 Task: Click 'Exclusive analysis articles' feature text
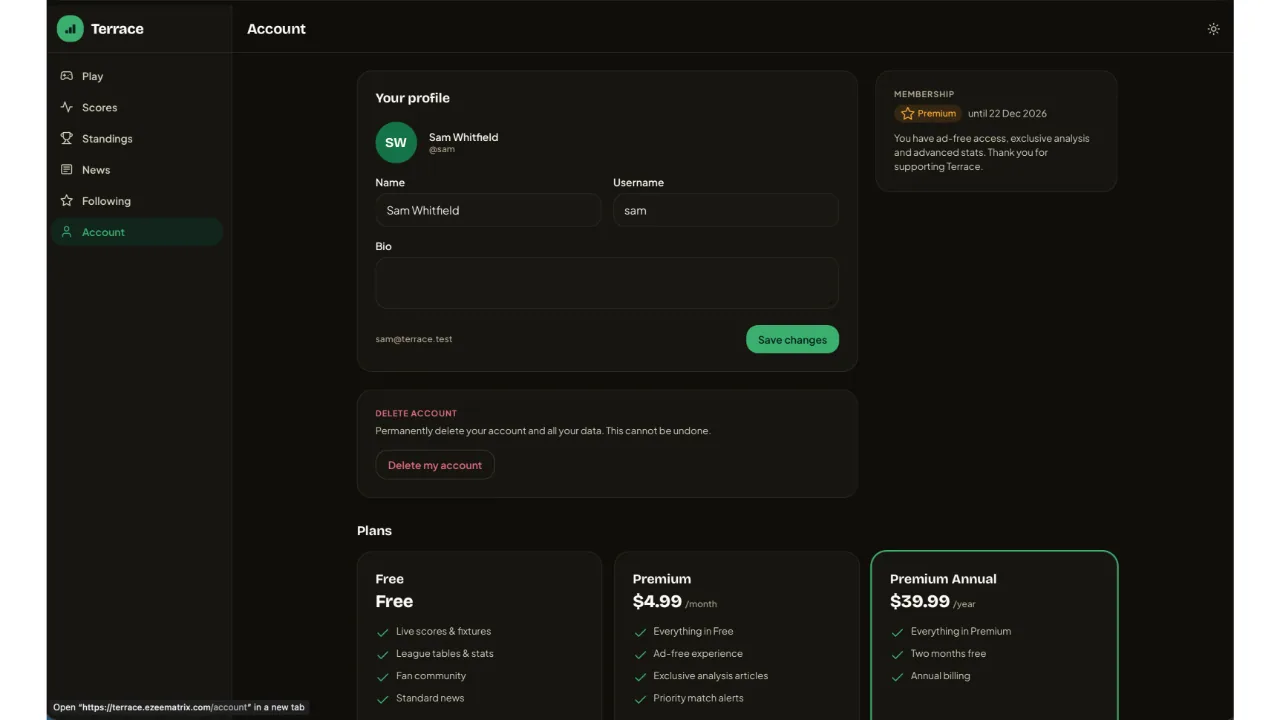[x=711, y=676]
